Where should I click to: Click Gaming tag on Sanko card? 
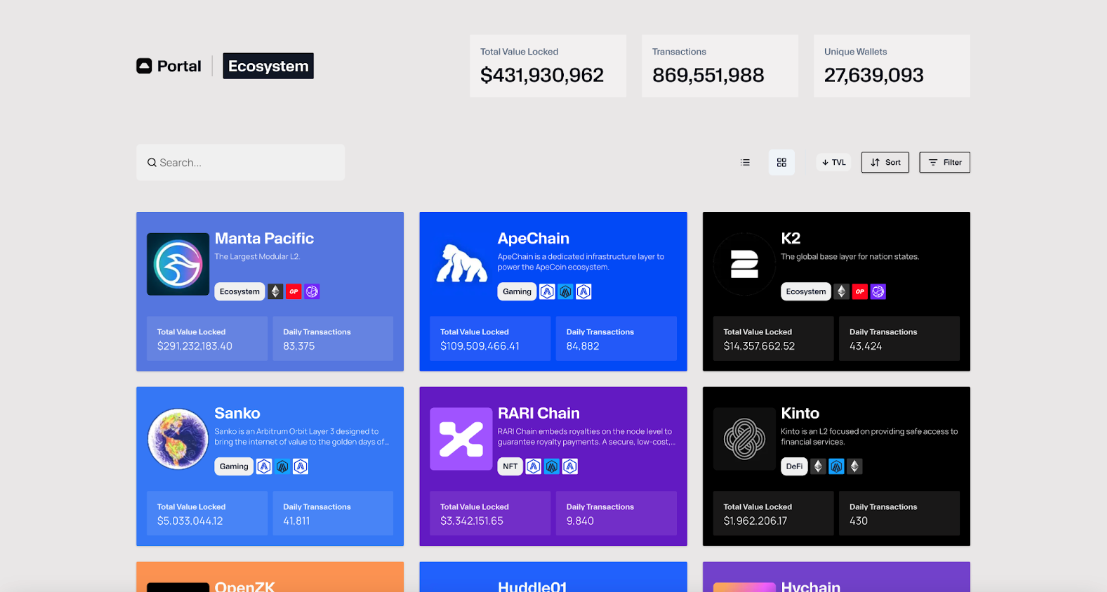click(x=234, y=466)
